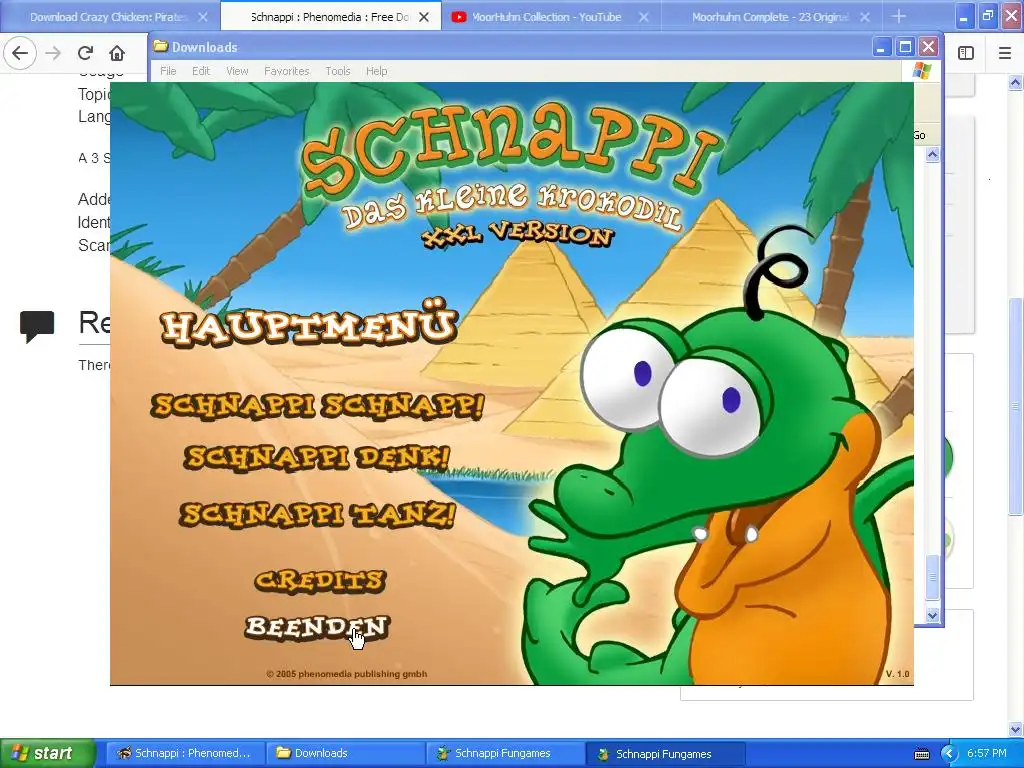Expand hidden system tray icons arrow
This screenshot has height=768, width=1024.
(949, 754)
